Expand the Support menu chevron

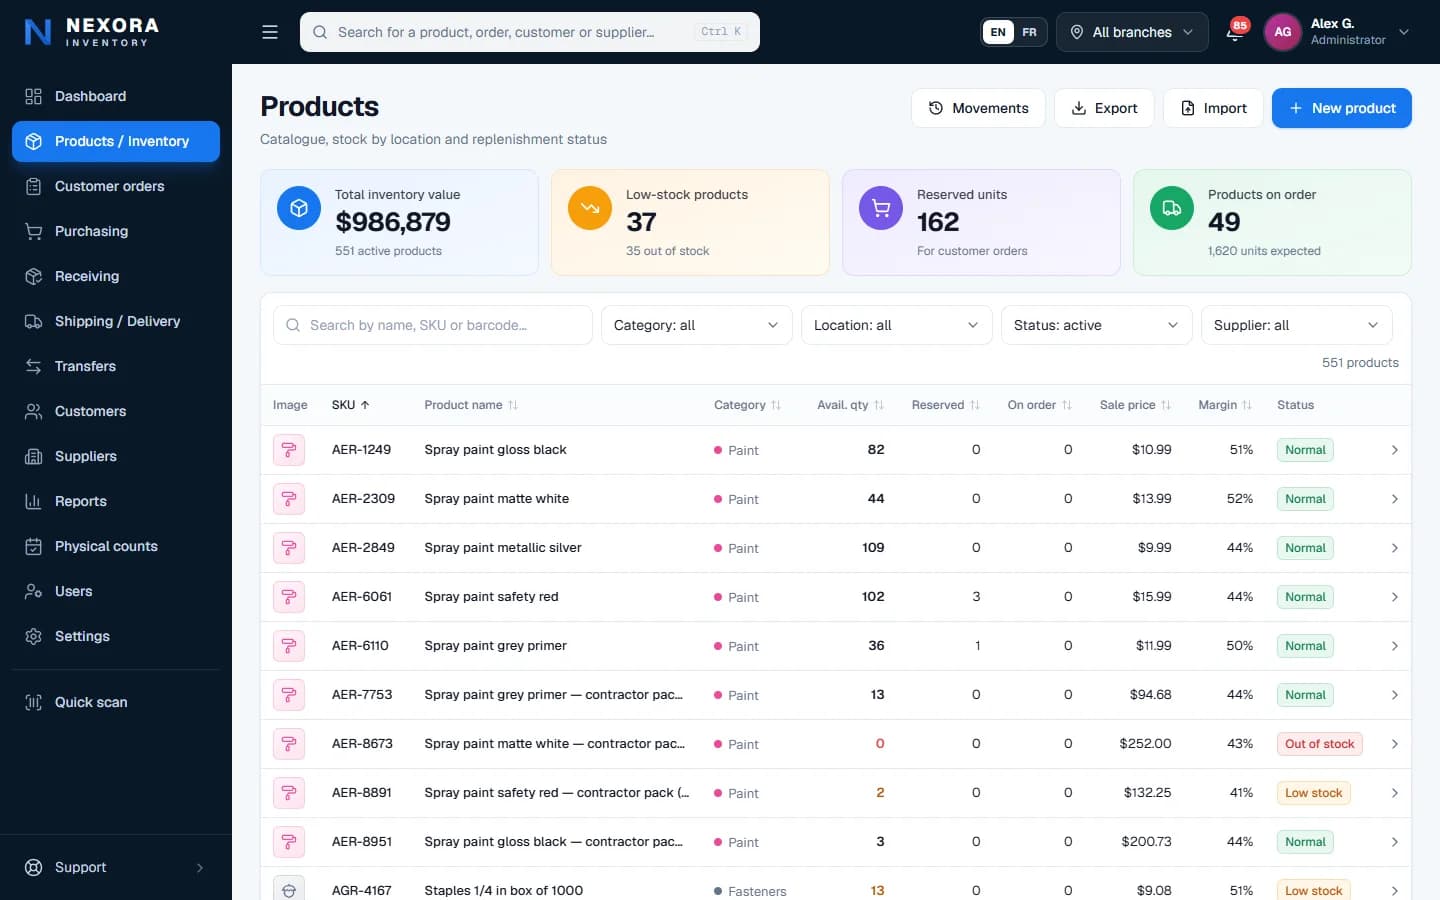(200, 868)
